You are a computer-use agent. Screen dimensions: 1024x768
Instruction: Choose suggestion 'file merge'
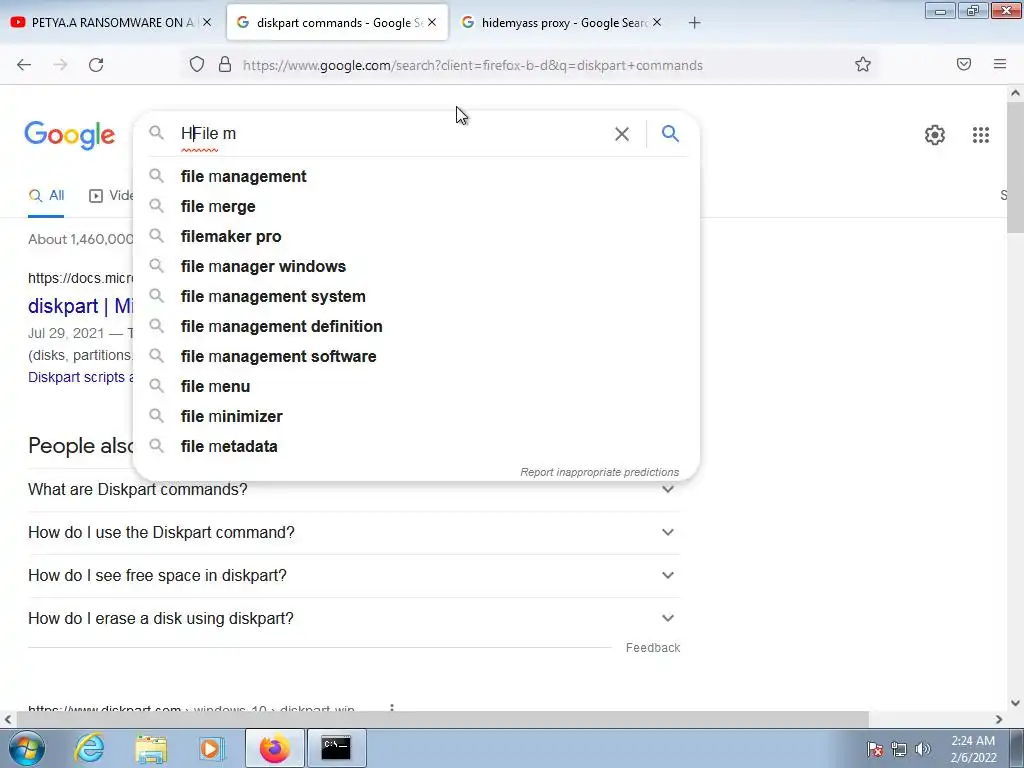point(416,206)
